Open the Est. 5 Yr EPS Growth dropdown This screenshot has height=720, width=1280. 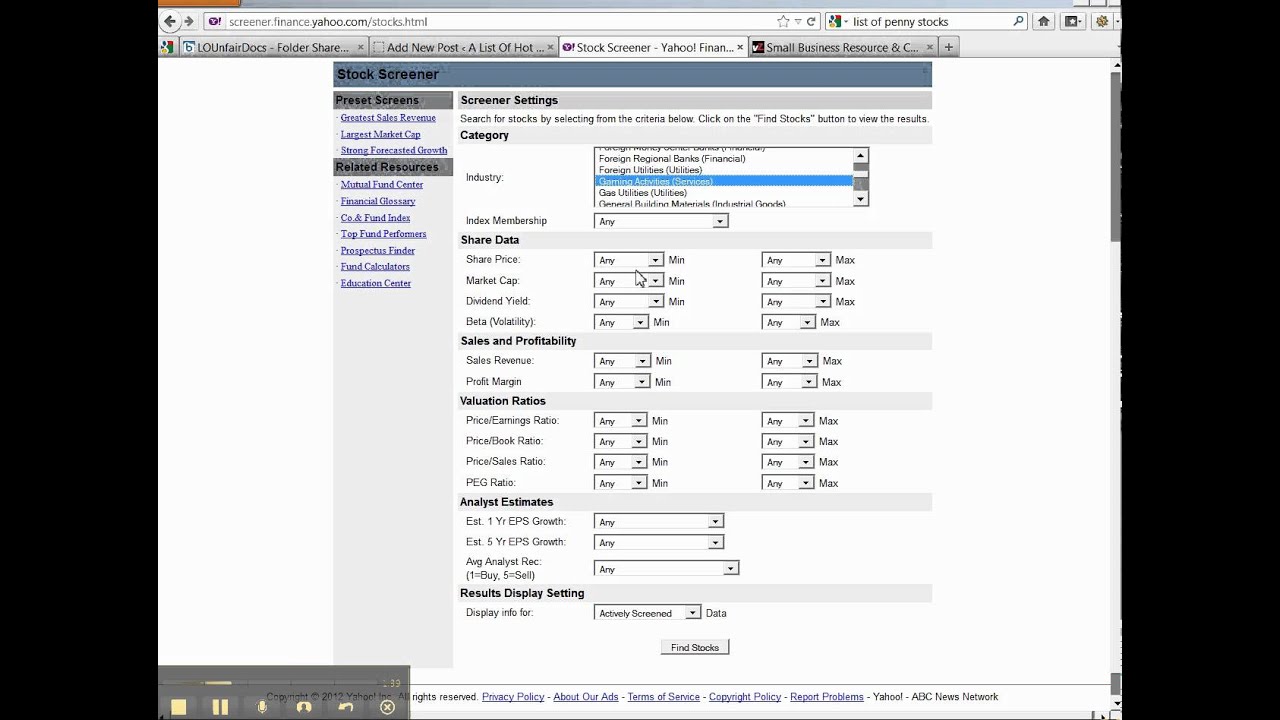658,542
